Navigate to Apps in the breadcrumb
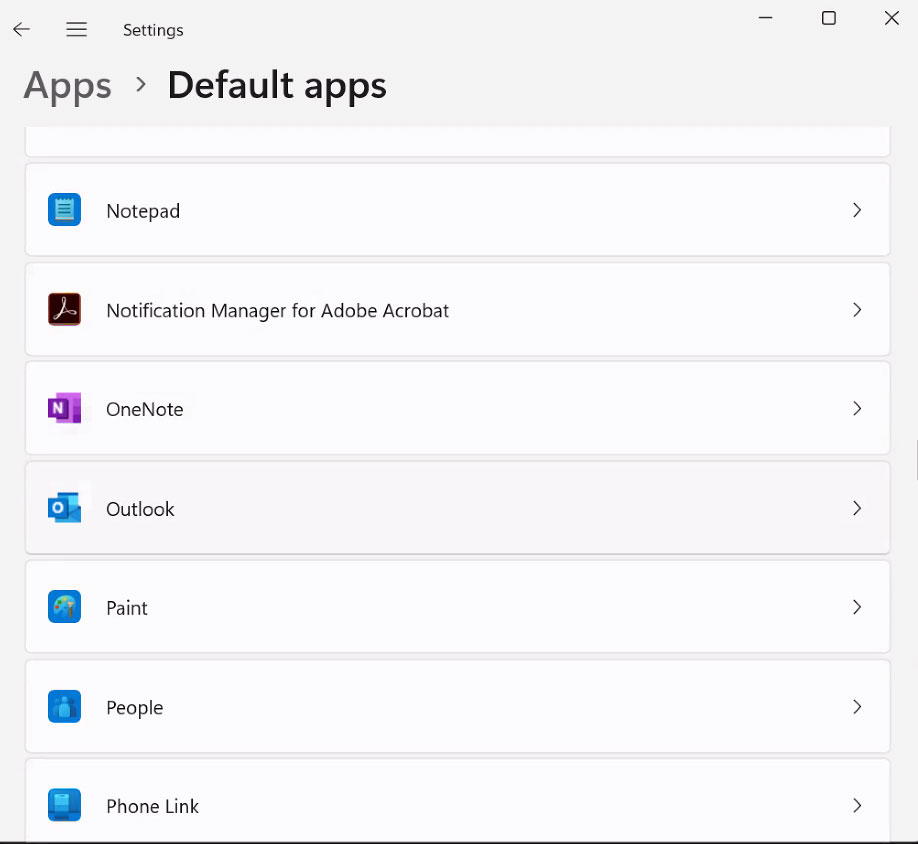The width and height of the screenshot is (918, 844). click(67, 87)
